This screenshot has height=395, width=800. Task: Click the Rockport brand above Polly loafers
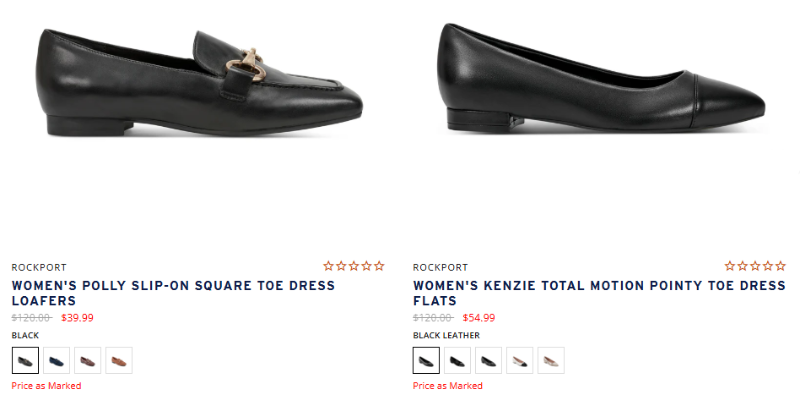(x=39, y=267)
